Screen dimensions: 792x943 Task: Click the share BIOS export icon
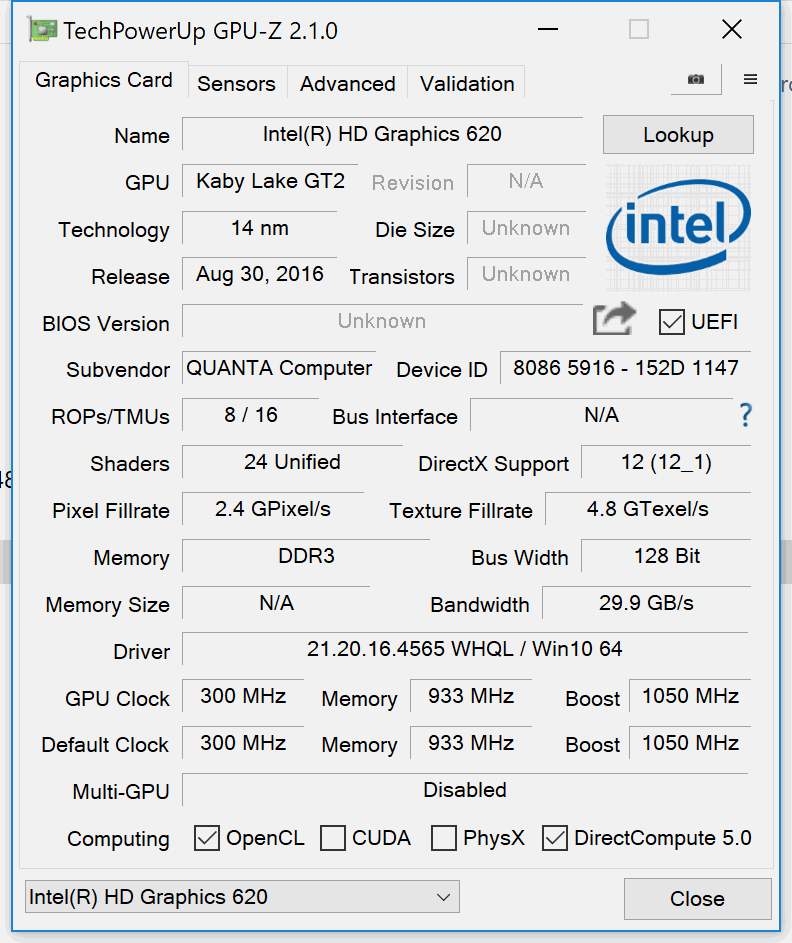coord(614,320)
